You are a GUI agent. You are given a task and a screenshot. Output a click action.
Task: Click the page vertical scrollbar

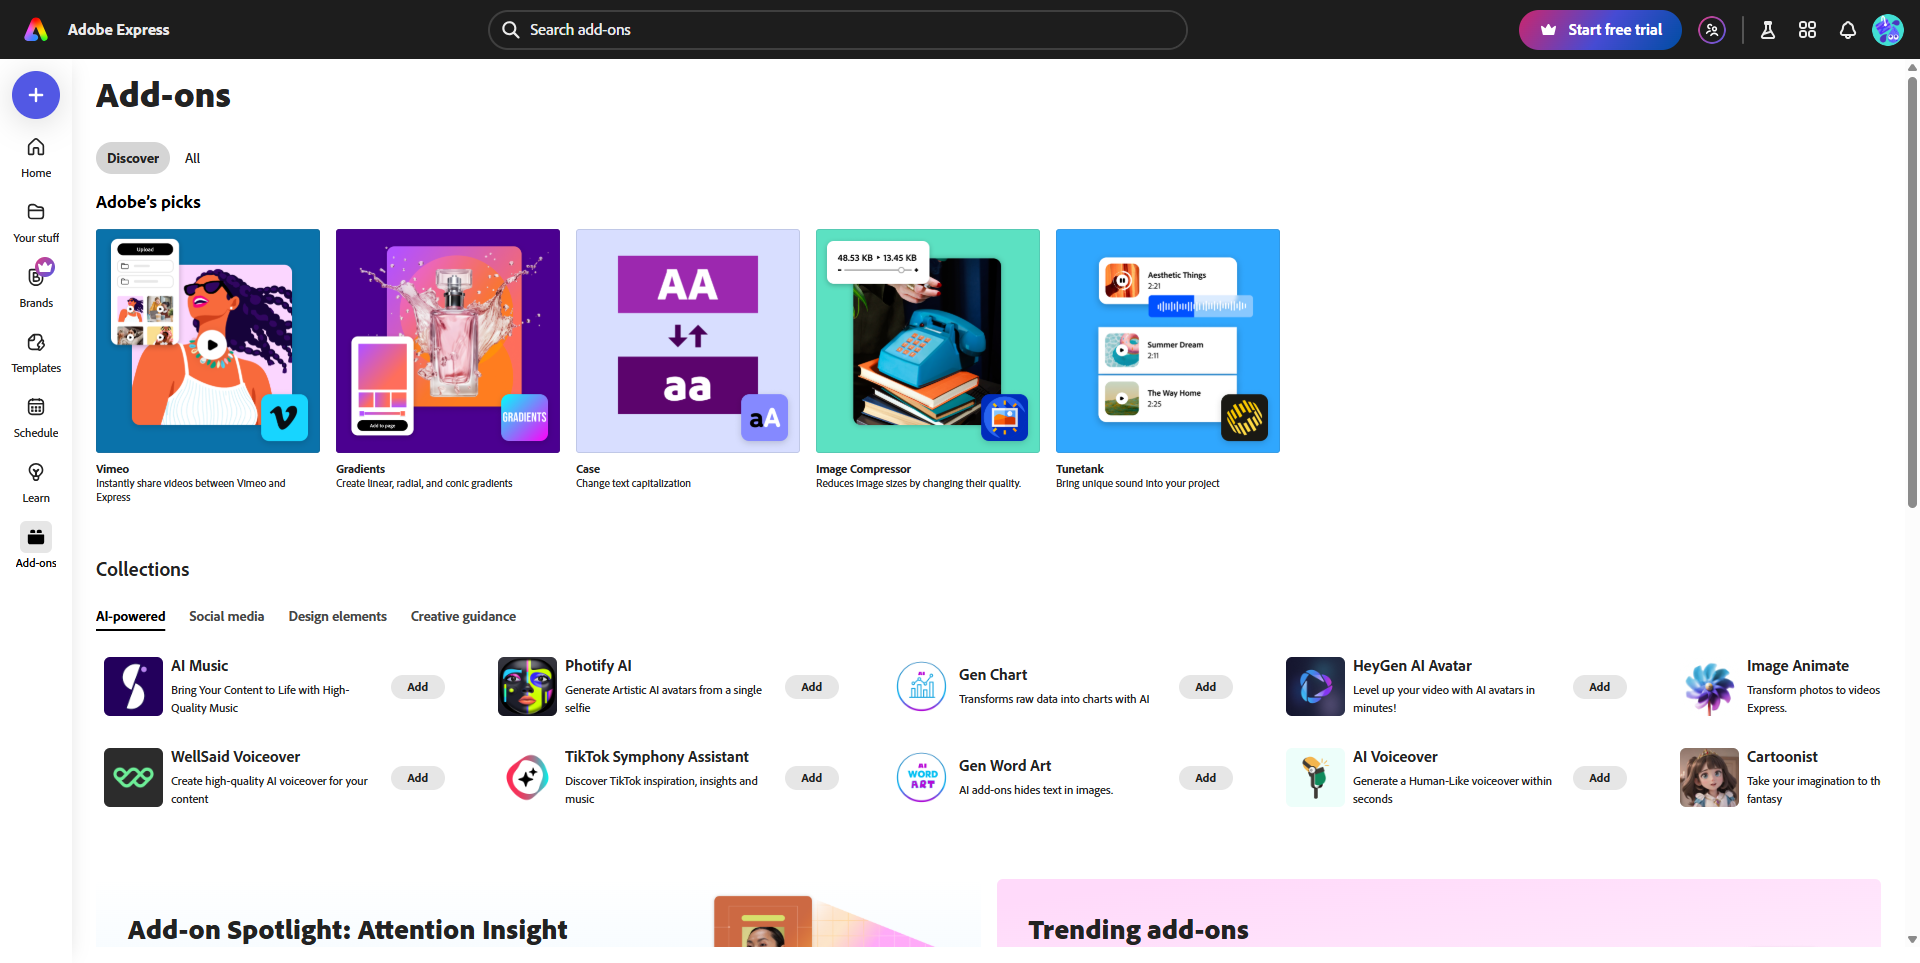(x=1912, y=300)
